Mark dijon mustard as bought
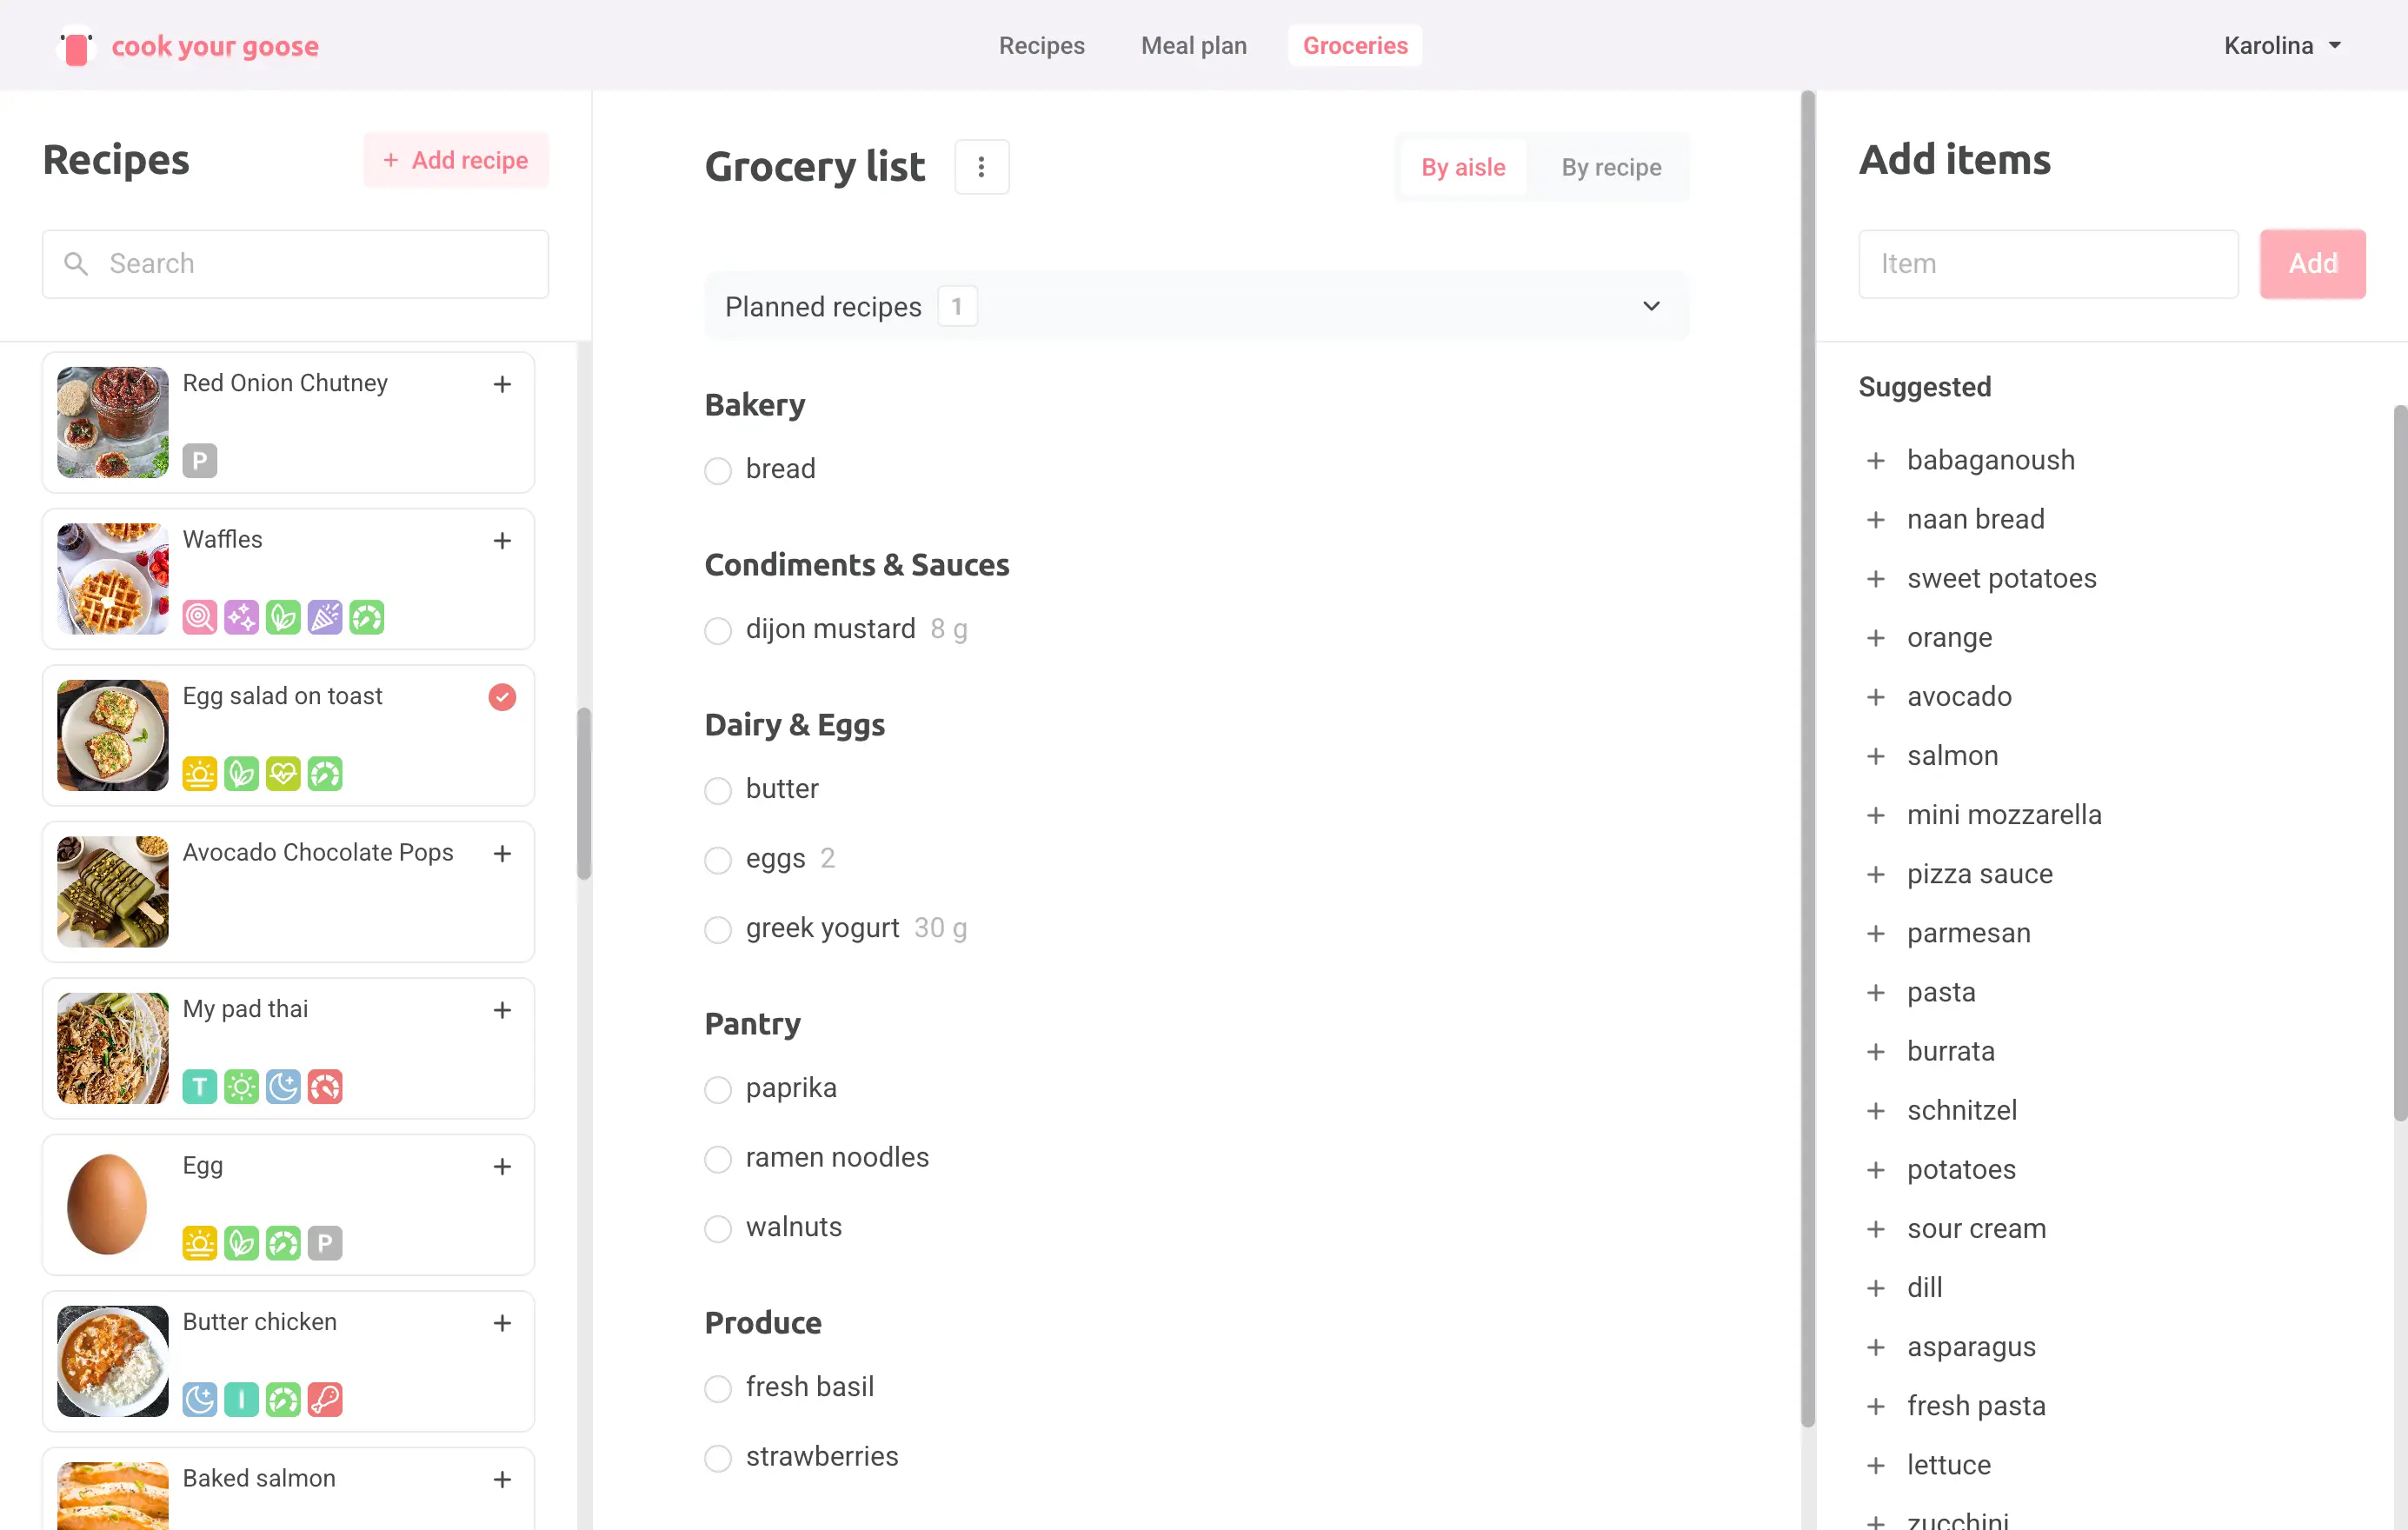Image resolution: width=2408 pixels, height=1530 pixels. coord(717,630)
